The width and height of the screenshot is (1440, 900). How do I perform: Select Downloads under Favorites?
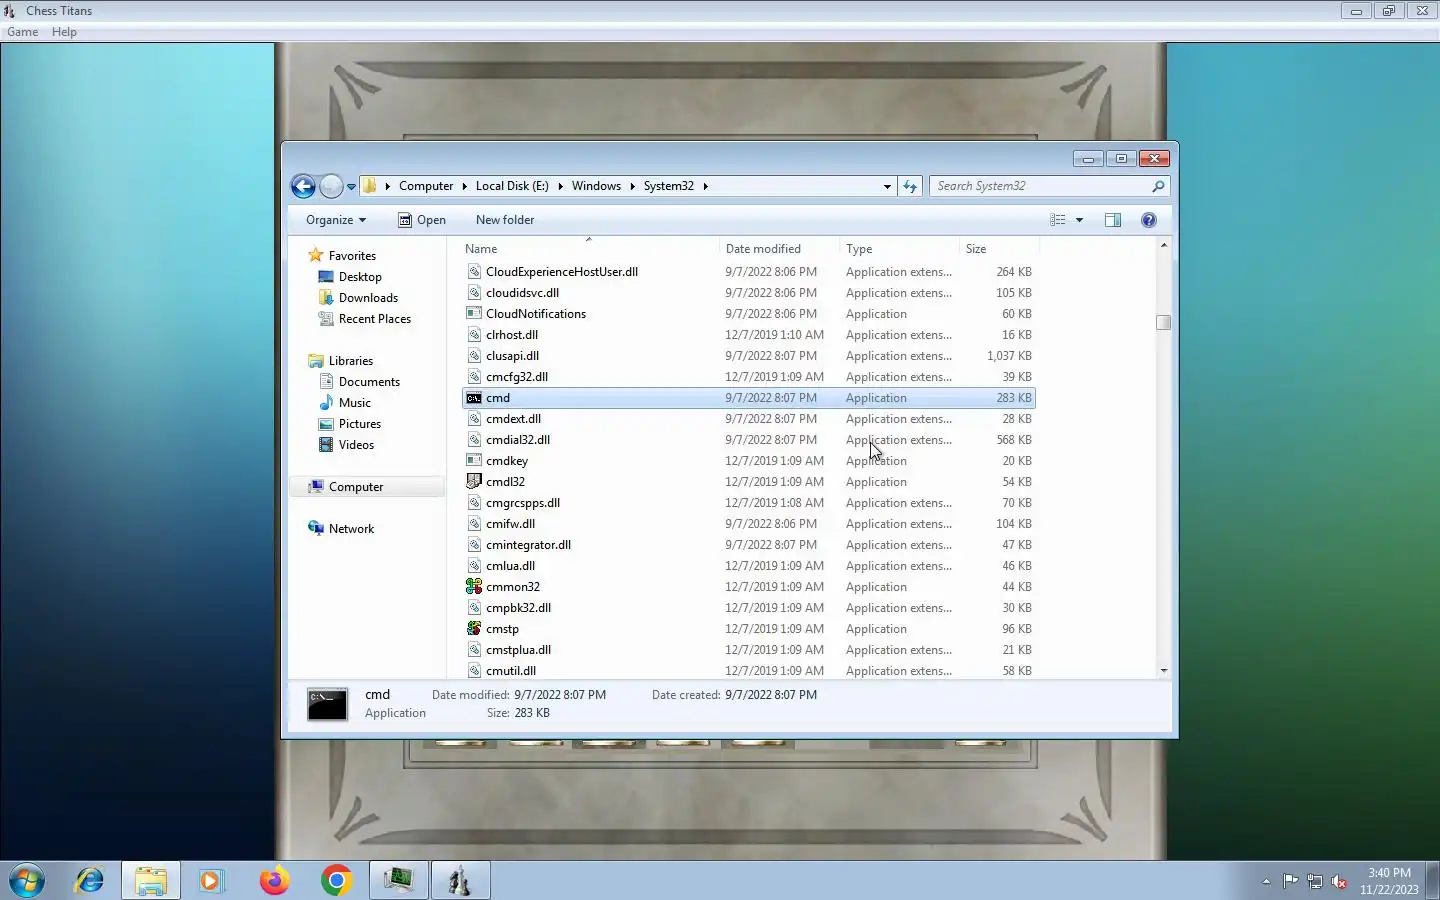click(368, 298)
